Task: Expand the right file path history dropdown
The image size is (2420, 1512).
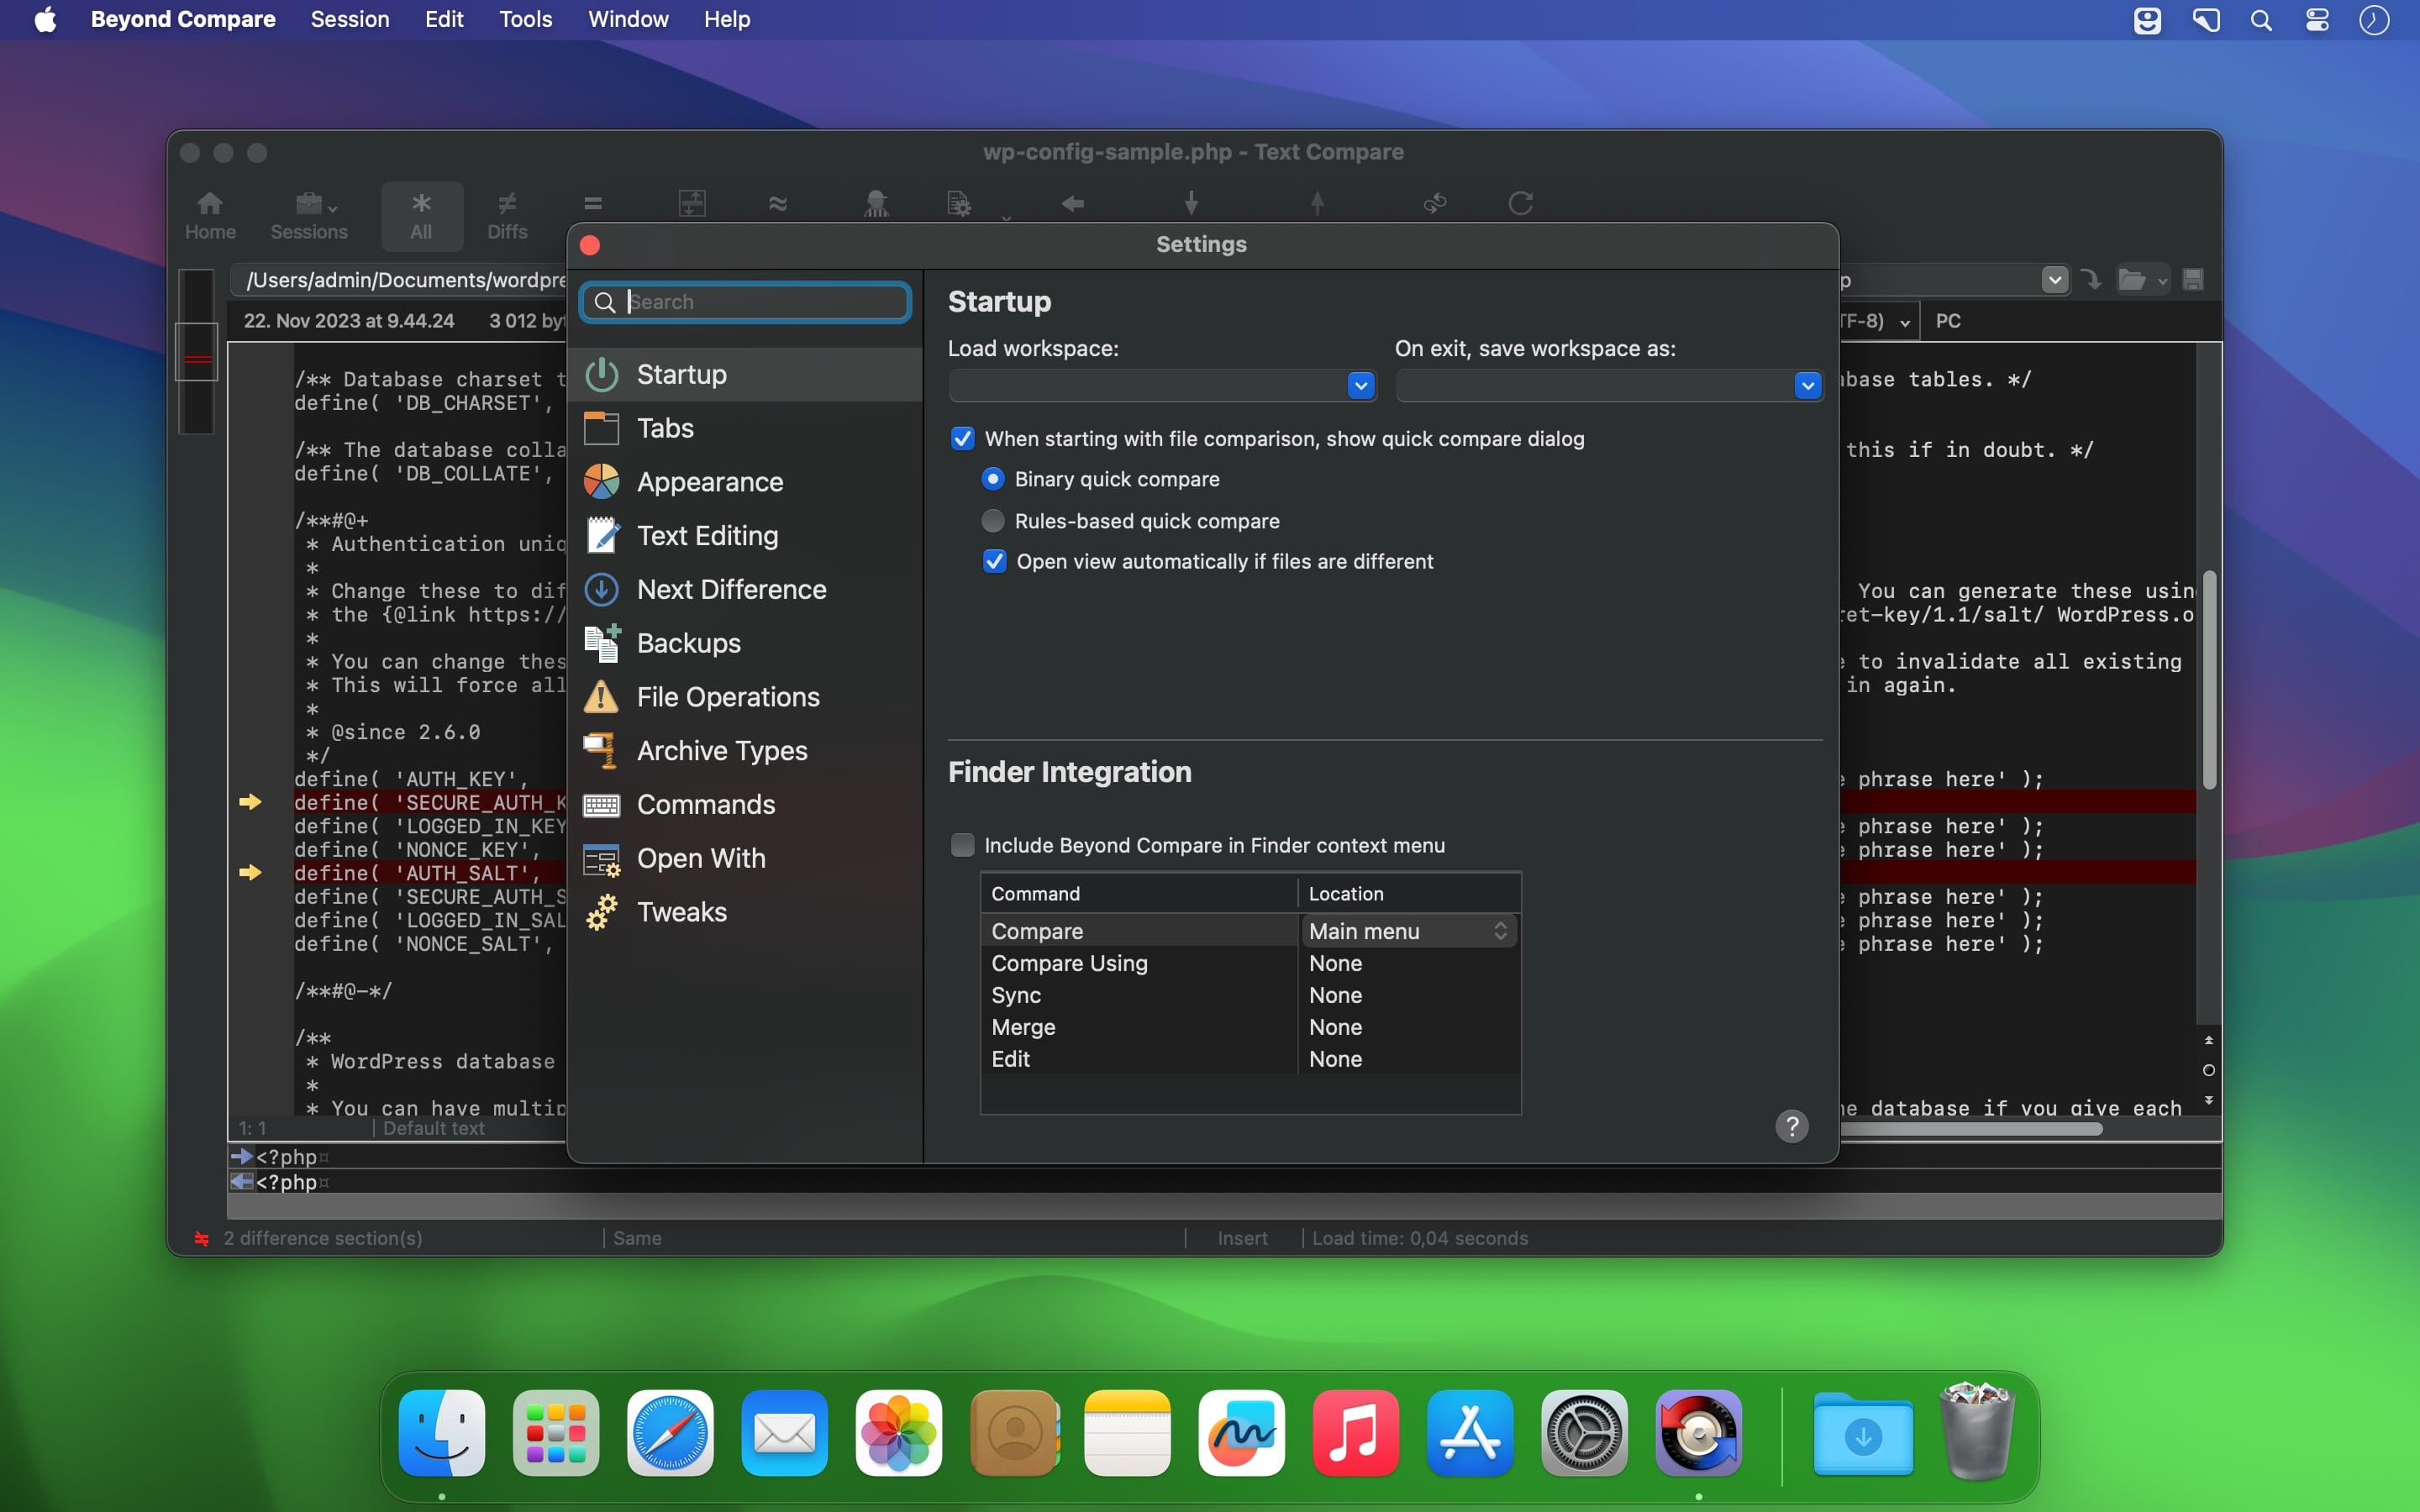Action: pyautogui.click(x=2055, y=280)
